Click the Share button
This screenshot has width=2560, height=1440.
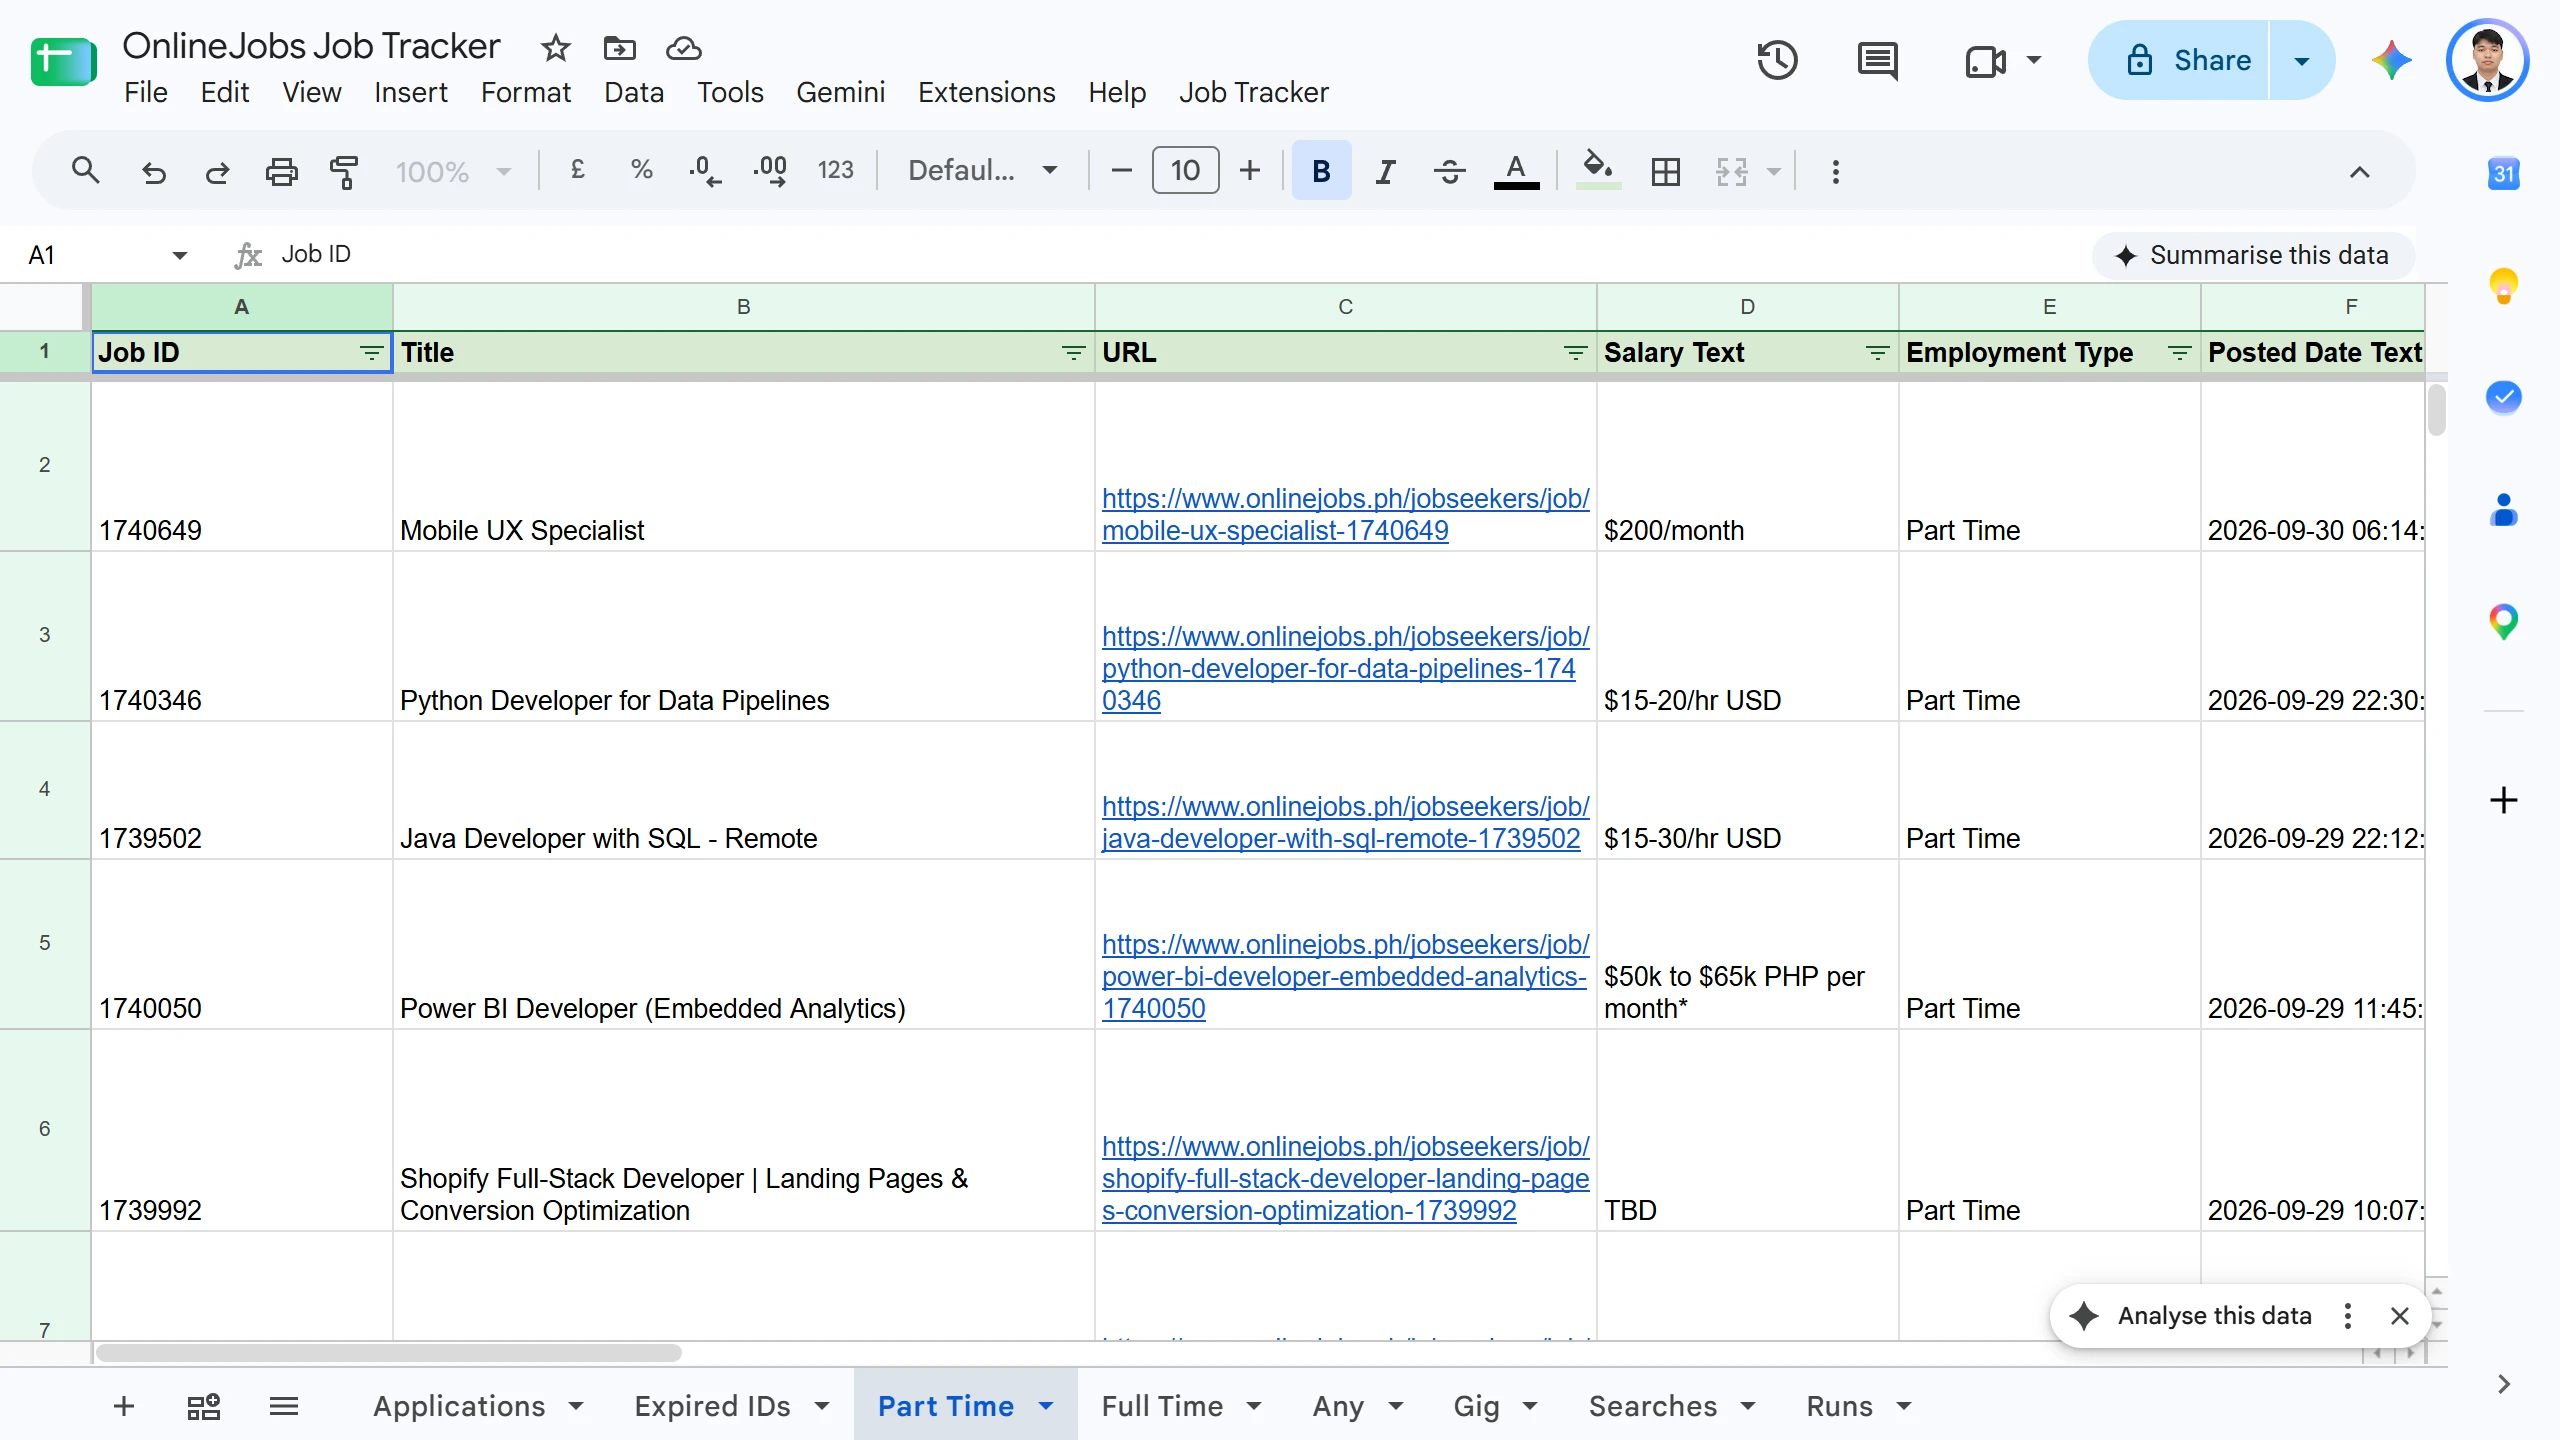pyautogui.click(x=2180, y=61)
